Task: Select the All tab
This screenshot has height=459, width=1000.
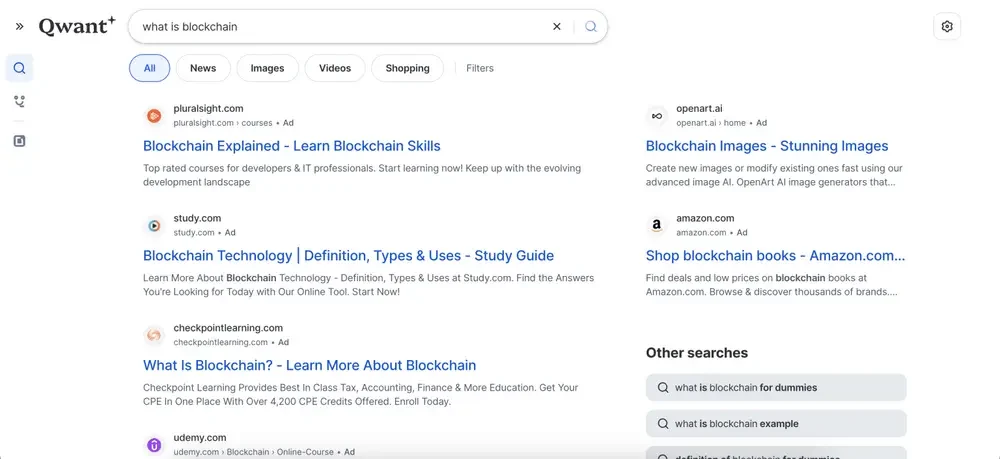Action: (150, 68)
